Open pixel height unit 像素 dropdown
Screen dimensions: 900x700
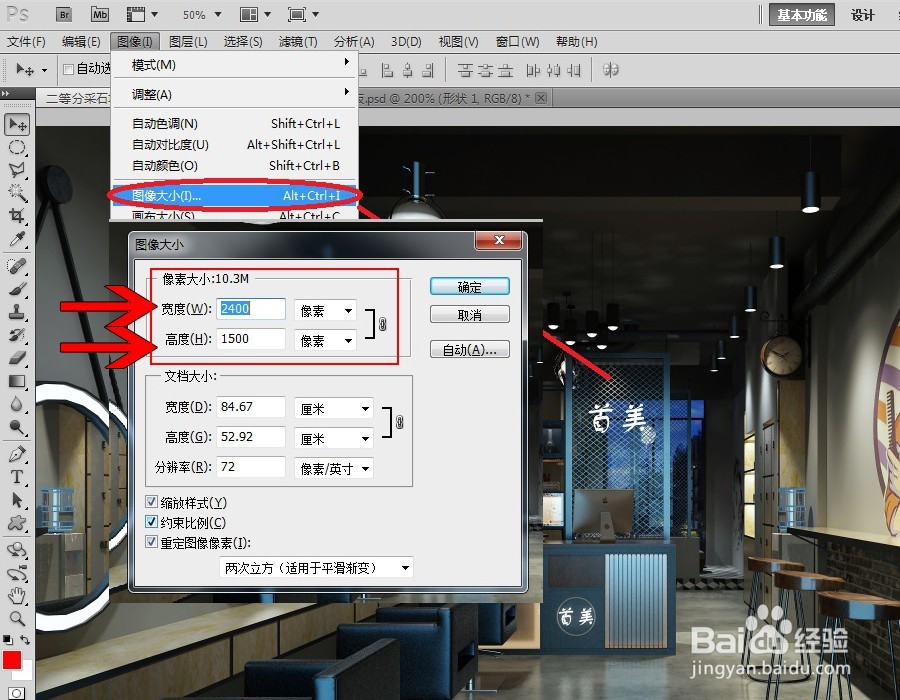325,341
